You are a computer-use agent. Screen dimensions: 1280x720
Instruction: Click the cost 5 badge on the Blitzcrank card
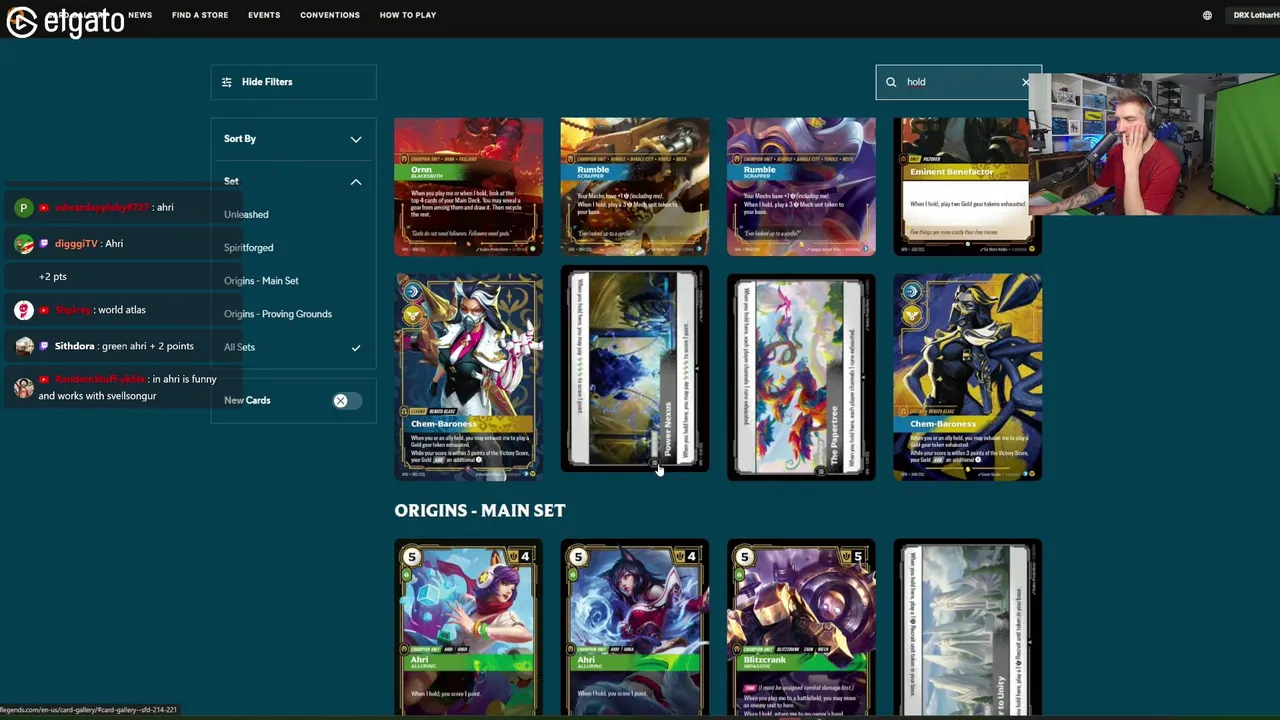click(744, 557)
